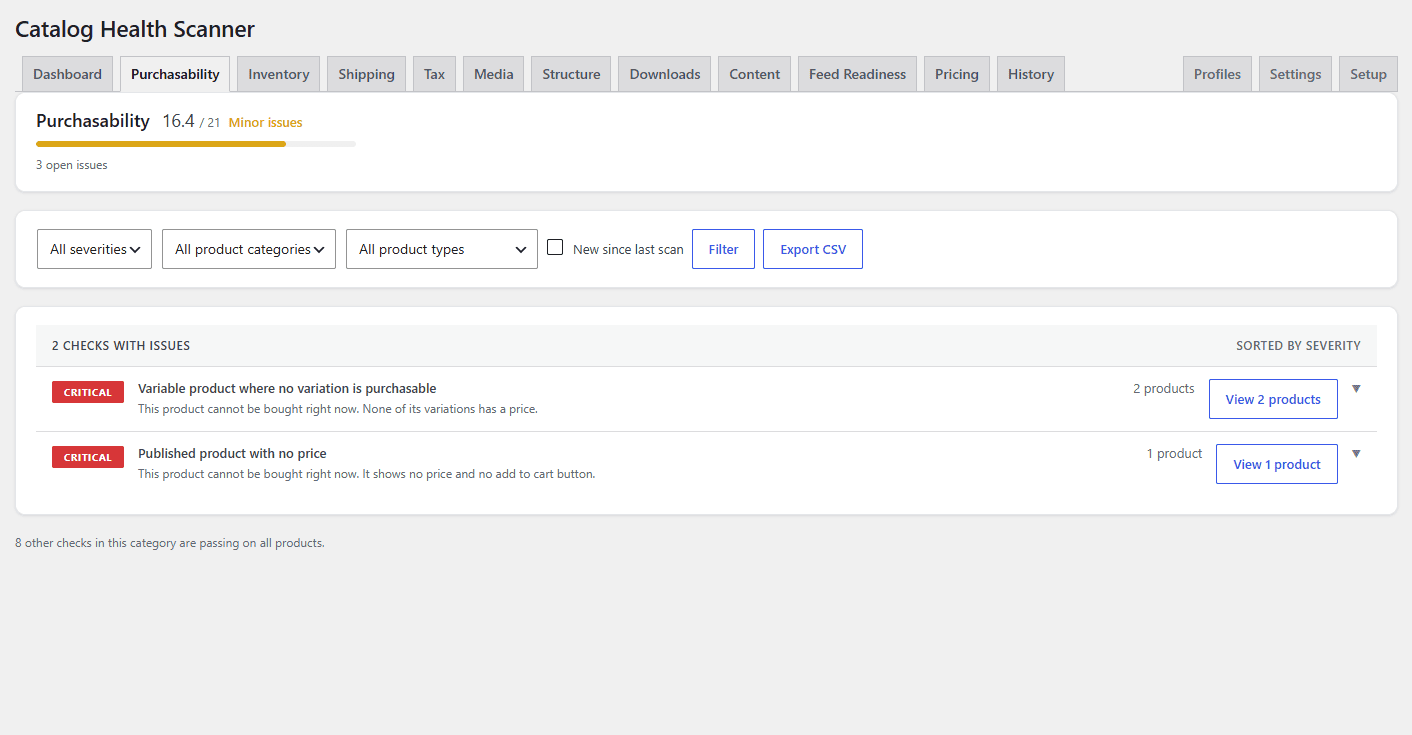Open the Pricing tab
Screen dimensions: 1412x735
pyautogui.click(x=957, y=74)
